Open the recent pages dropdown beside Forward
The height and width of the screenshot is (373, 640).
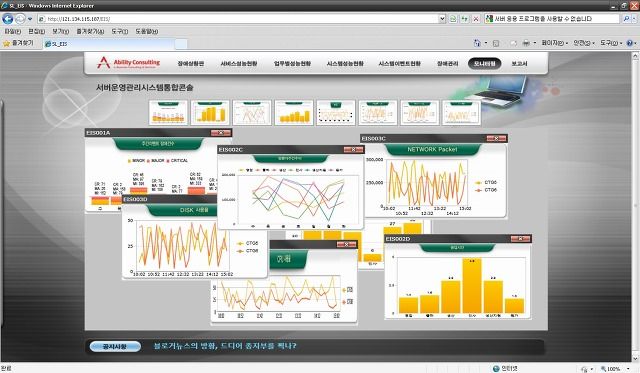point(30,19)
